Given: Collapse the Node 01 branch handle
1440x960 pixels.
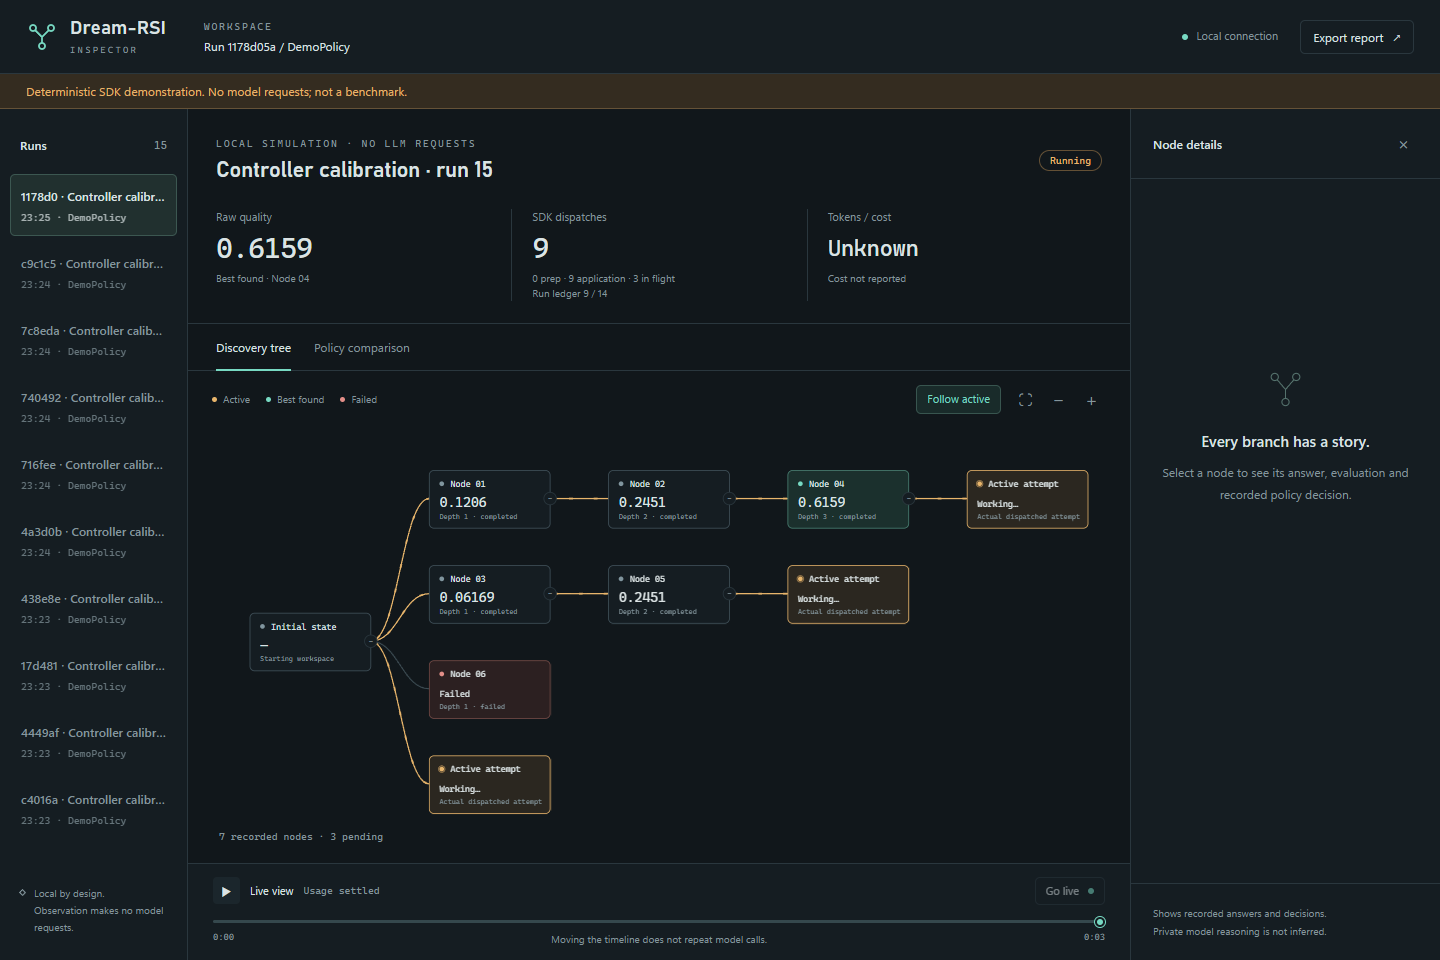Looking at the screenshot, I should (x=550, y=498).
